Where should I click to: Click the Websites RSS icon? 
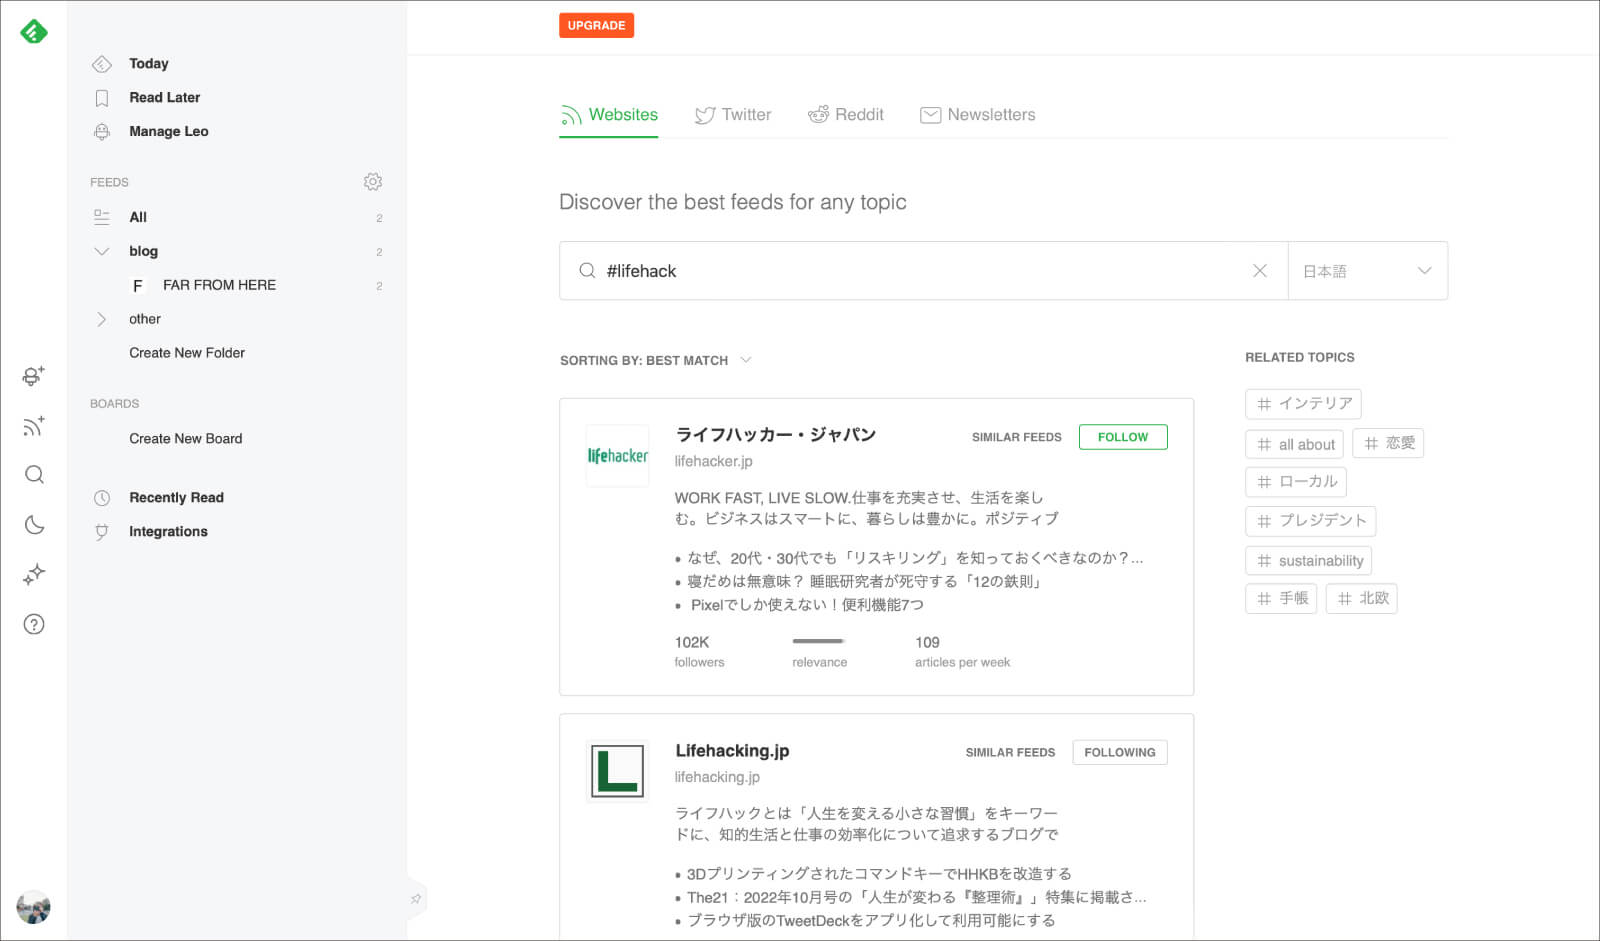pos(571,115)
